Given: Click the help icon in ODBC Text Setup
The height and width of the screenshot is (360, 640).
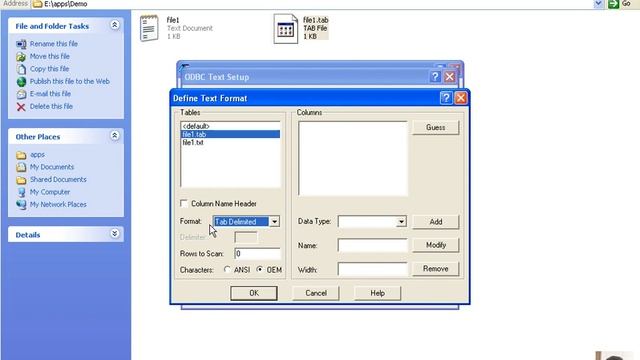Looking at the screenshot, I should click(x=435, y=77).
